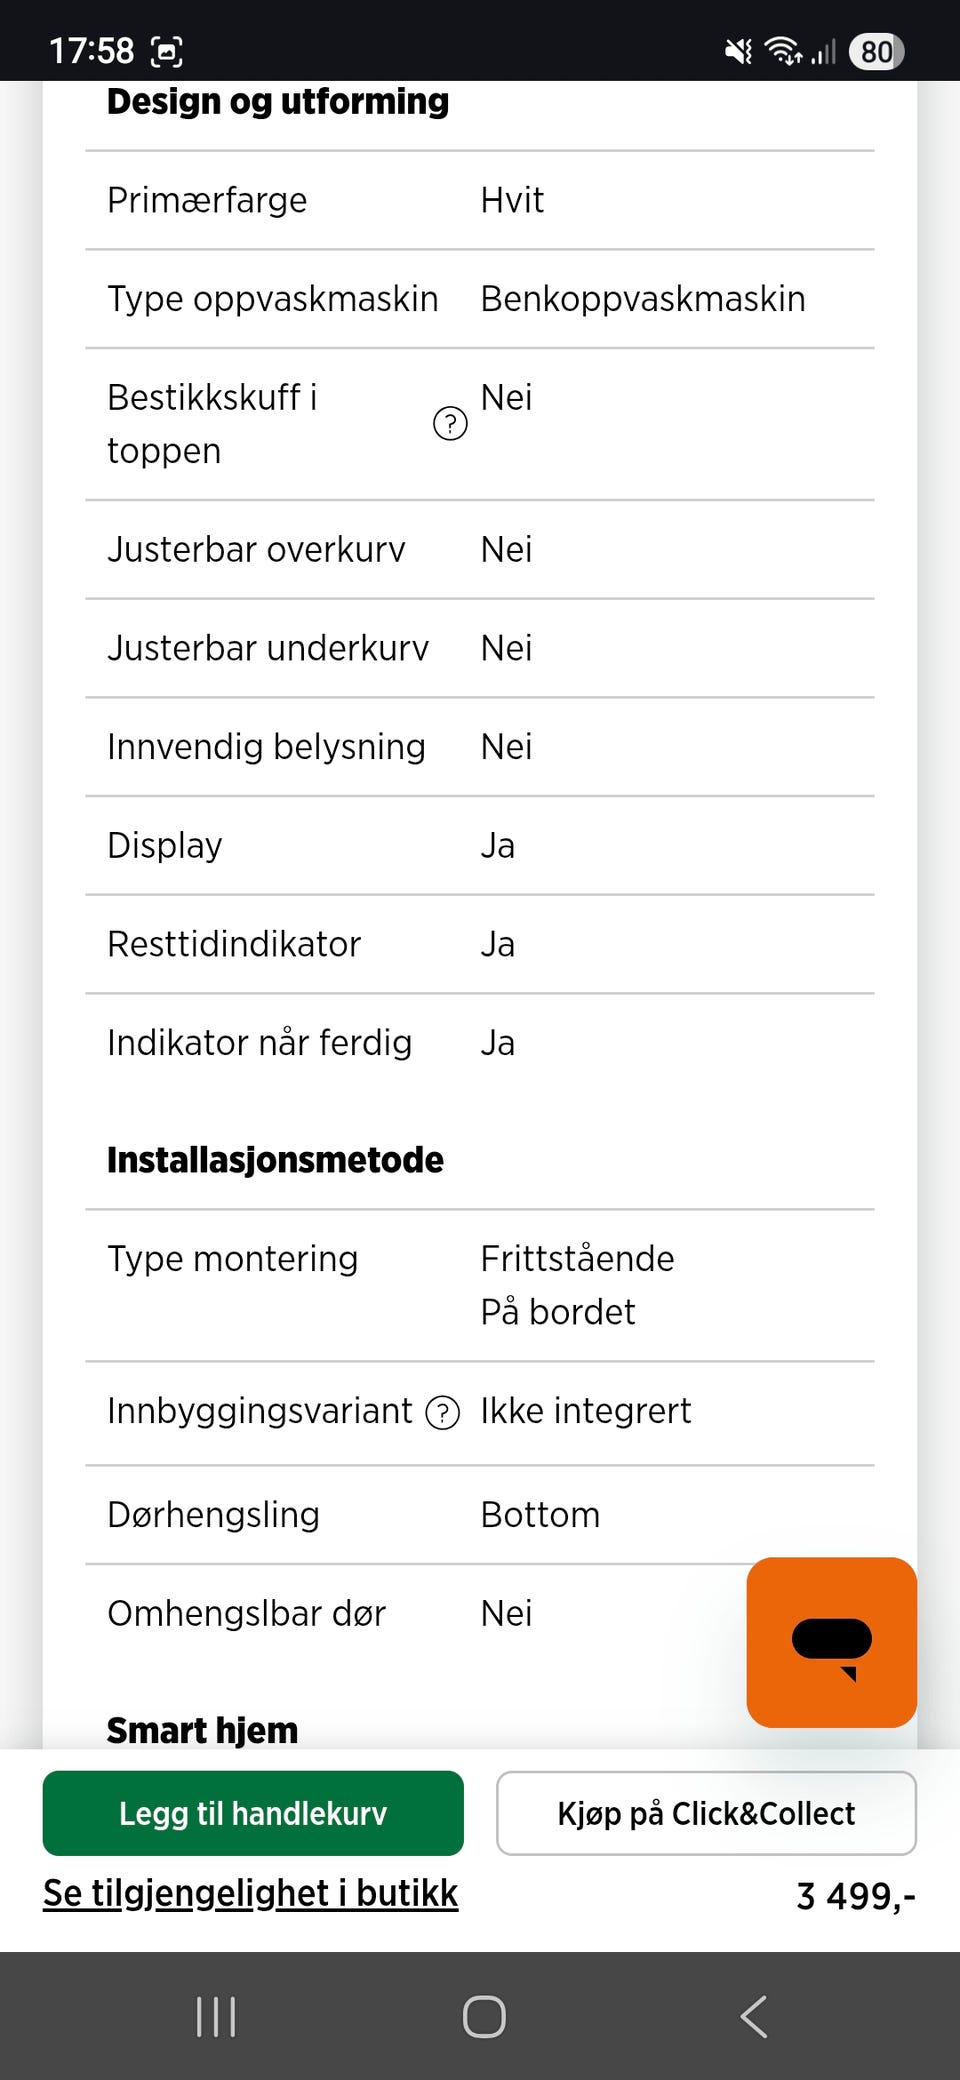Tap the screenshot icon in status bar
Image resolution: width=960 pixels, height=2080 pixels.
pyautogui.click(x=166, y=51)
